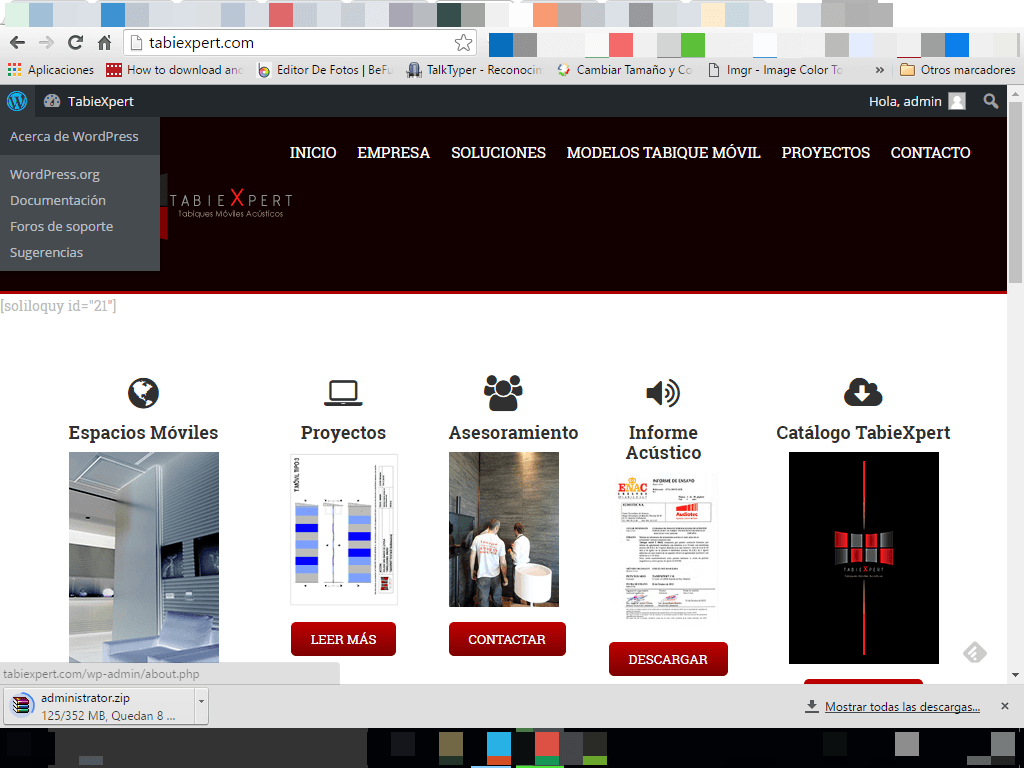Click the administrator.zip download progress text
Image resolution: width=1024 pixels, height=768 pixels.
(x=108, y=716)
